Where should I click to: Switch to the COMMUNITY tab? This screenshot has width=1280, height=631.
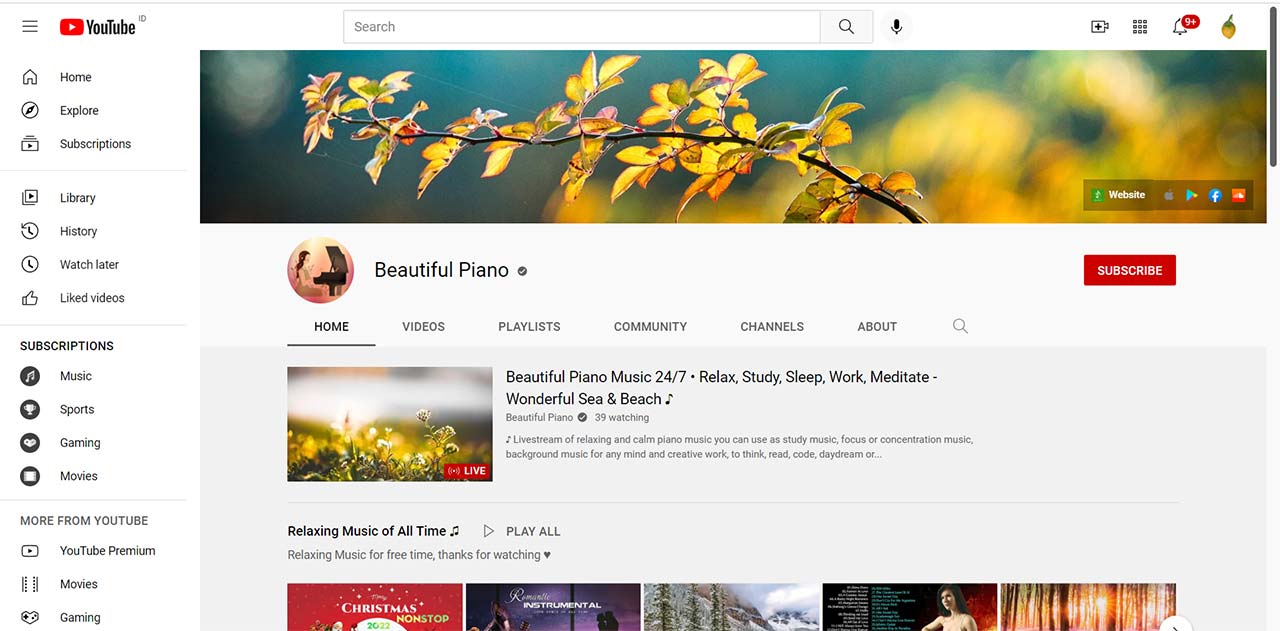(x=650, y=326)
